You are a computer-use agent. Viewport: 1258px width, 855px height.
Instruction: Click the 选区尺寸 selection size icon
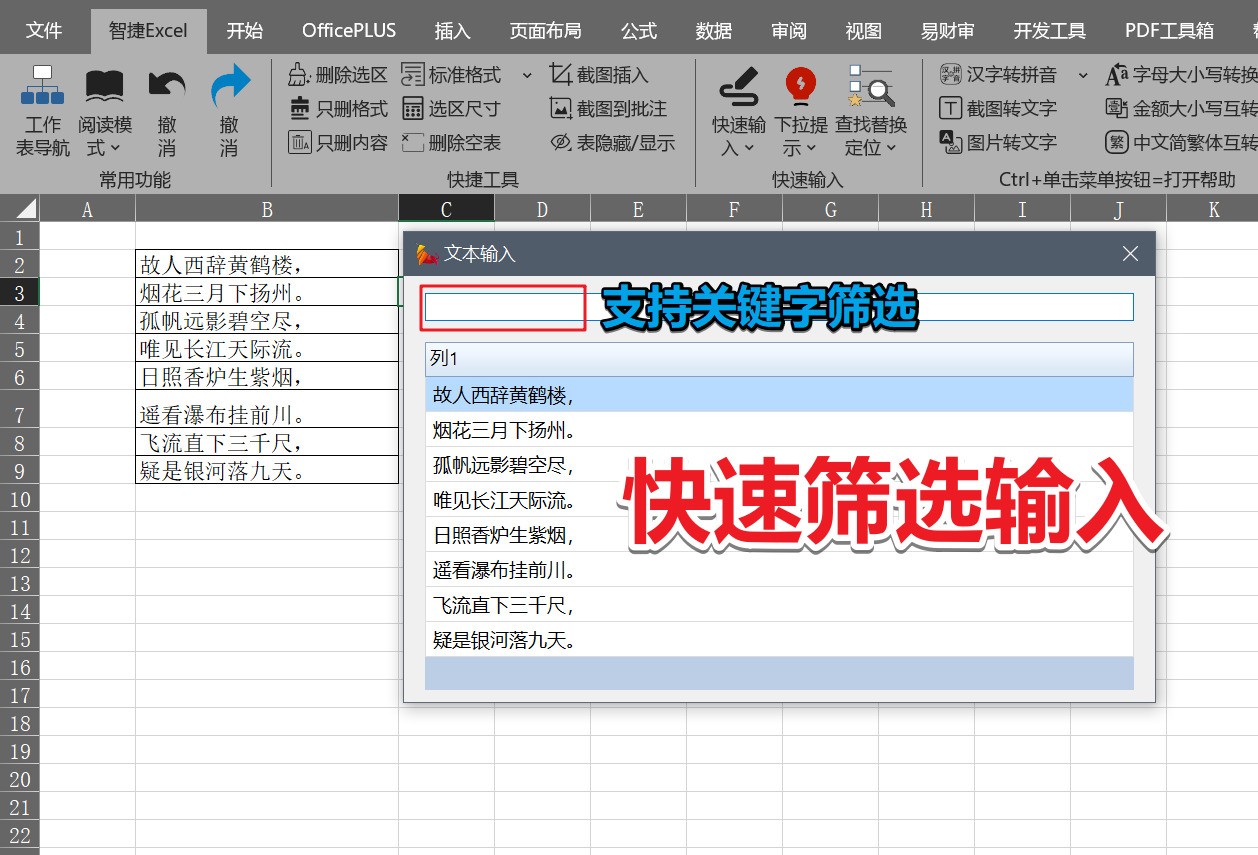[x=412, y=109]
